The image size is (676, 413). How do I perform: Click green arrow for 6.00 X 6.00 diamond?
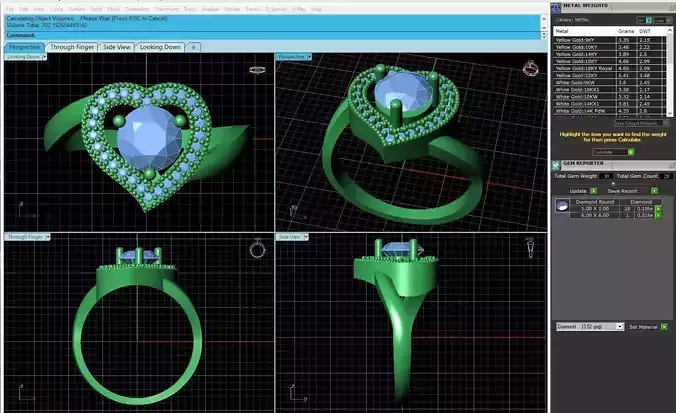658,215
